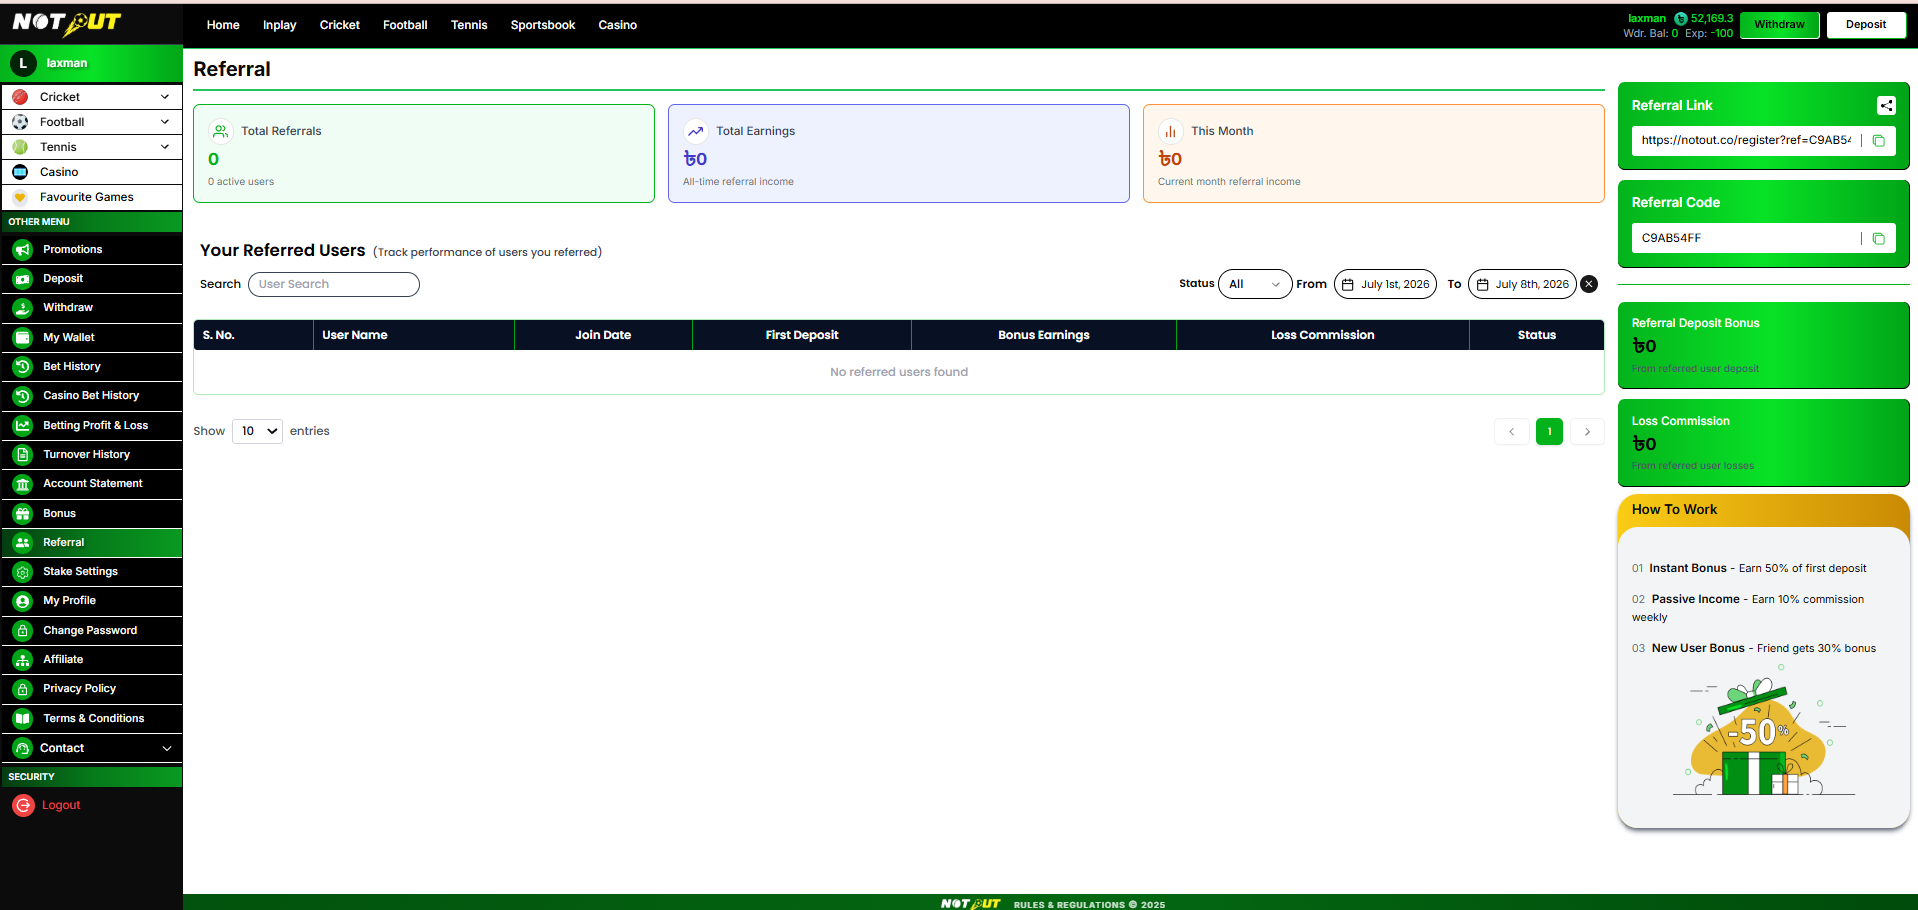
Task: Click the Casino Bet History icon
Action: (23, 396)
